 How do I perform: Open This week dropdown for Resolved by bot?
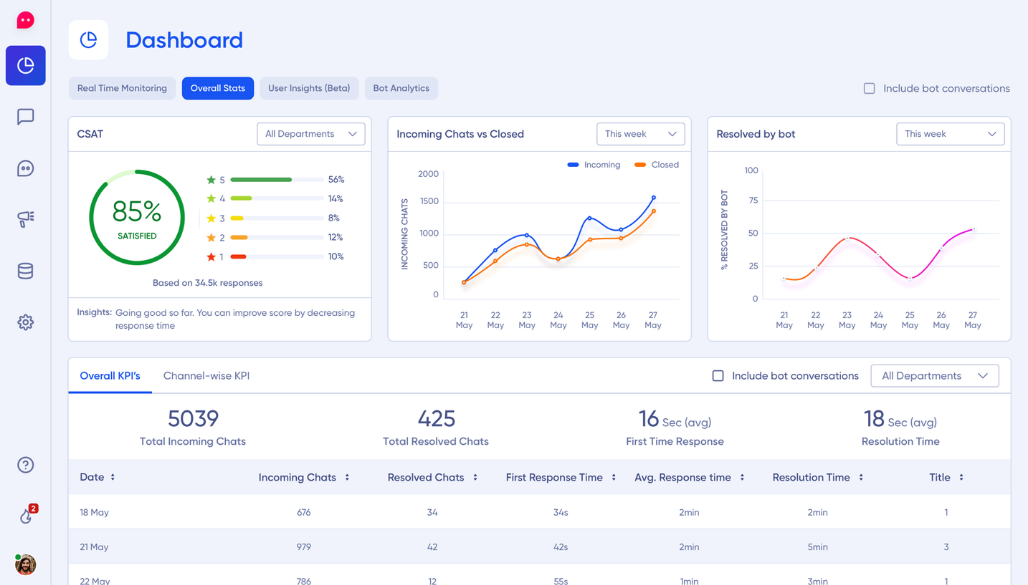pos(950,134)
